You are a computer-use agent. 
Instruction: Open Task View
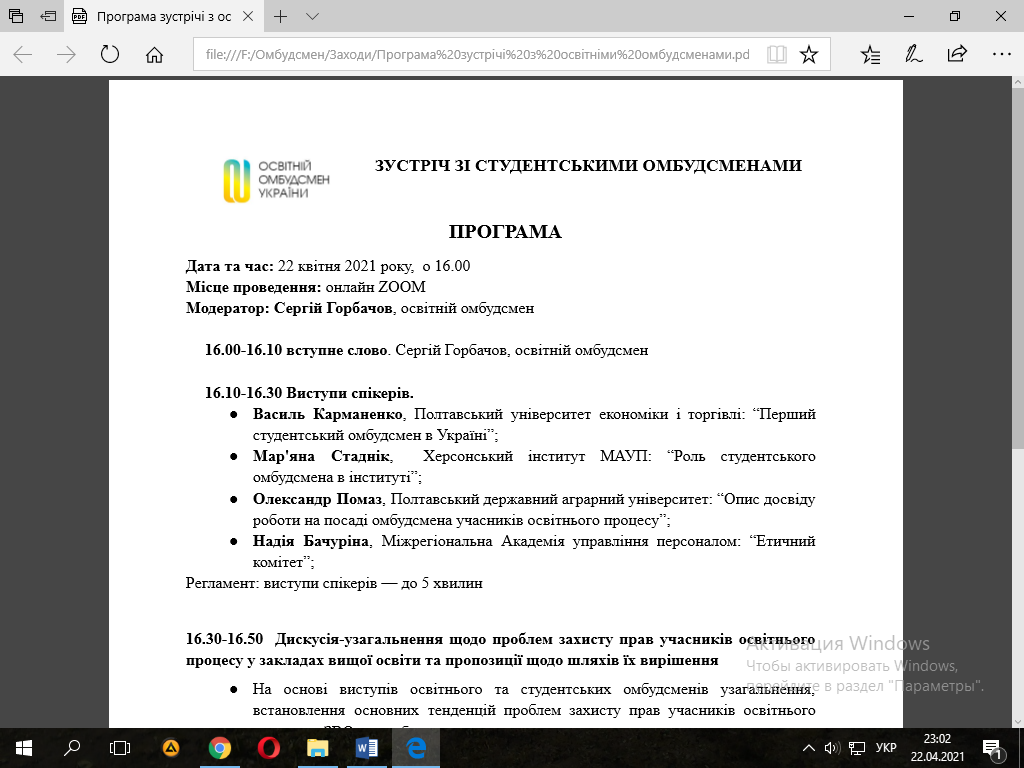tap(120, 747)
